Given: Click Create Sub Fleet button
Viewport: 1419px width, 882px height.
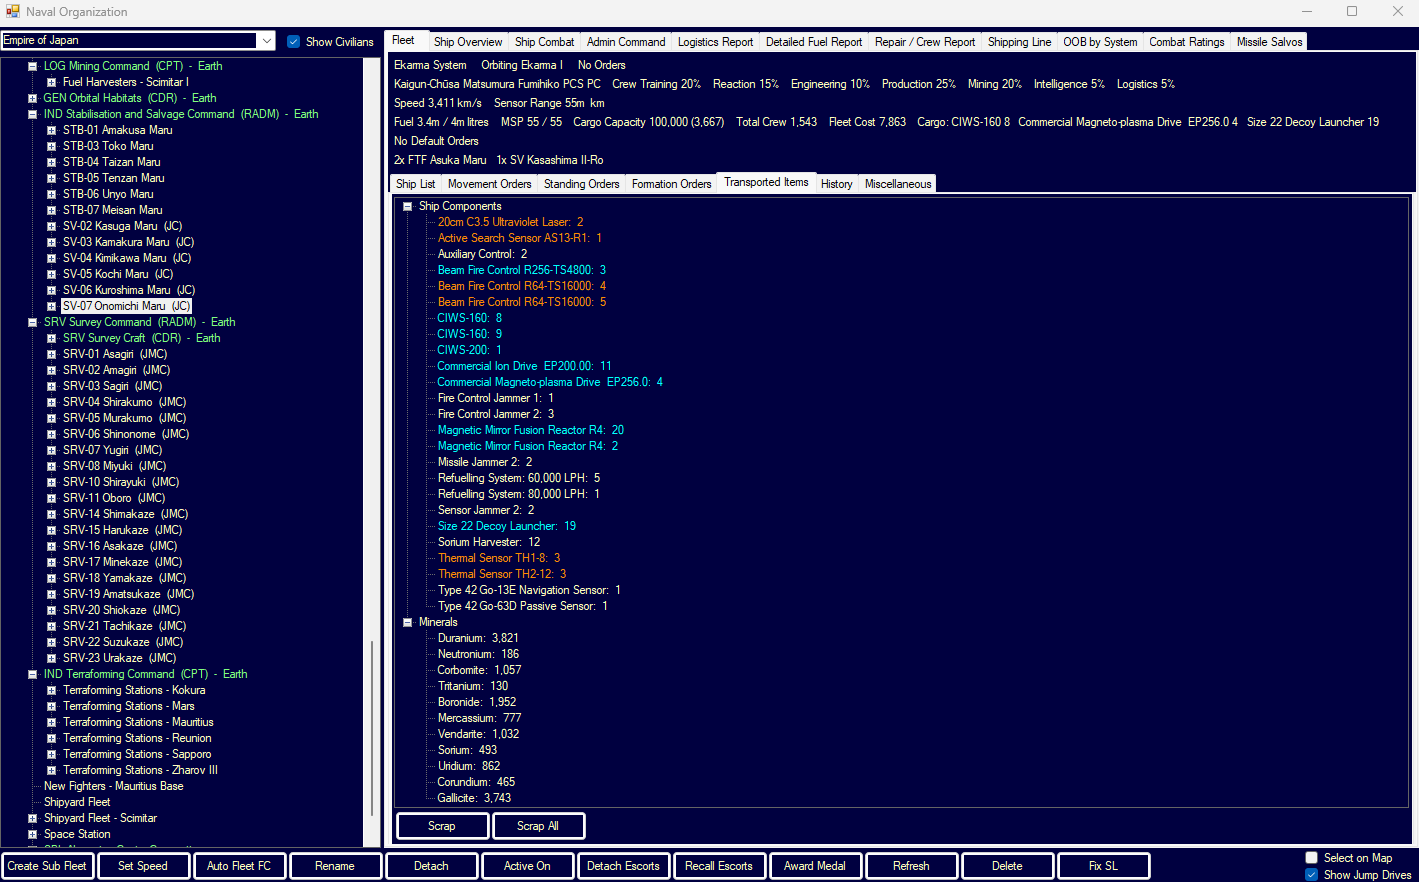Looking at the screenshot, I should point(47,866).
